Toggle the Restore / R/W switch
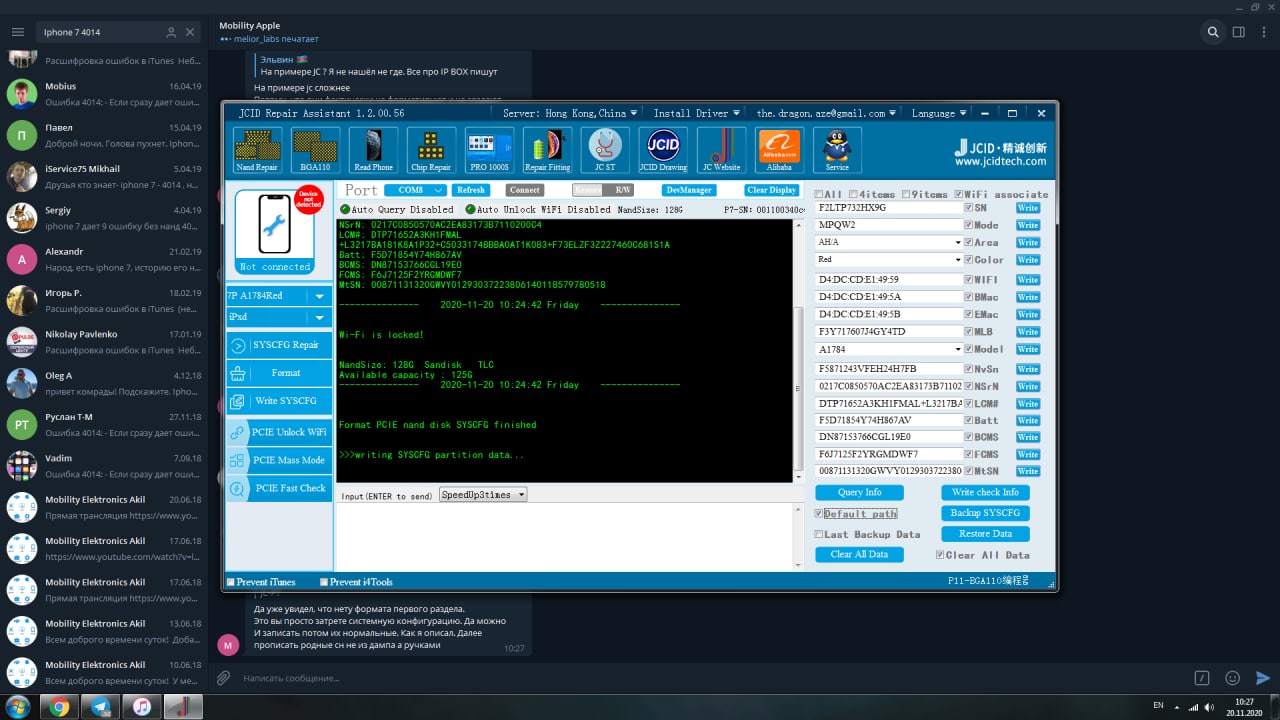The width and height of the screenshot is (1280, 720). (603, 190)
